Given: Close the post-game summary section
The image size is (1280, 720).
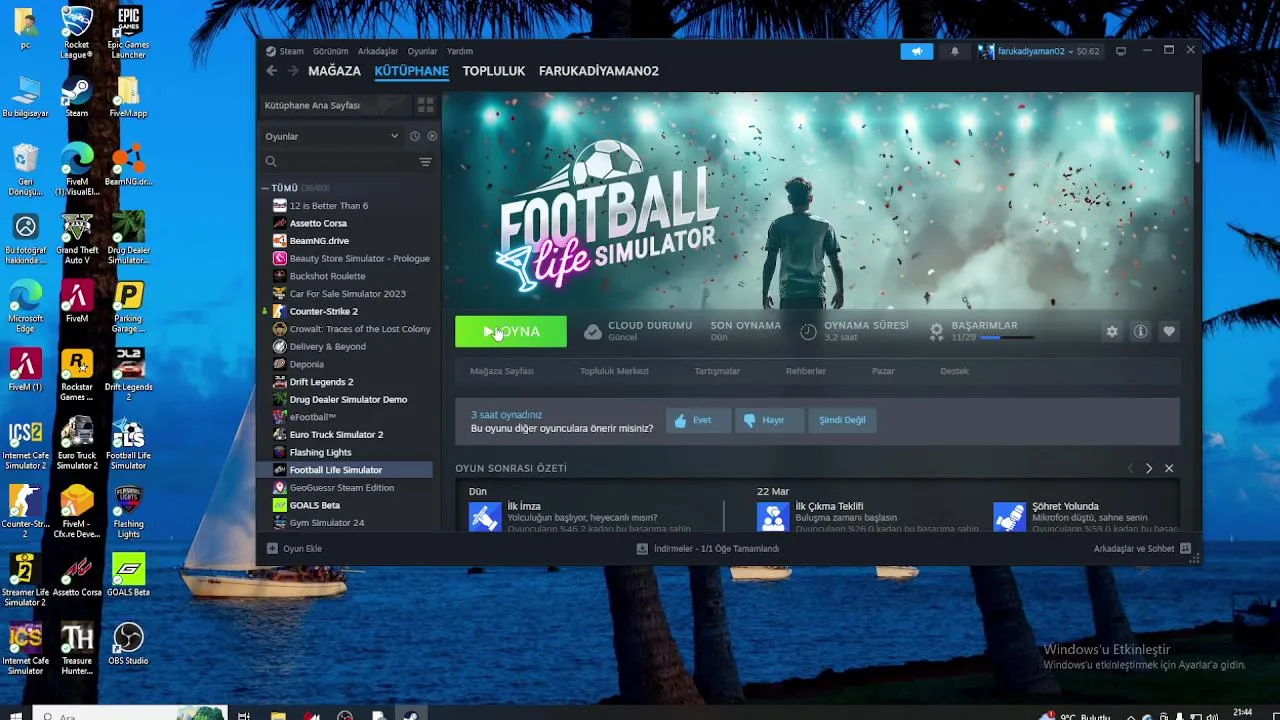Looking at the screenshot, I should click(x=1168, y=468).
